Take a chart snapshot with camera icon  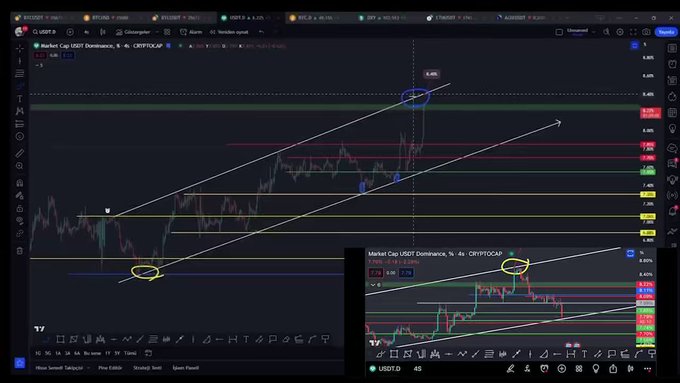[646, 32]
